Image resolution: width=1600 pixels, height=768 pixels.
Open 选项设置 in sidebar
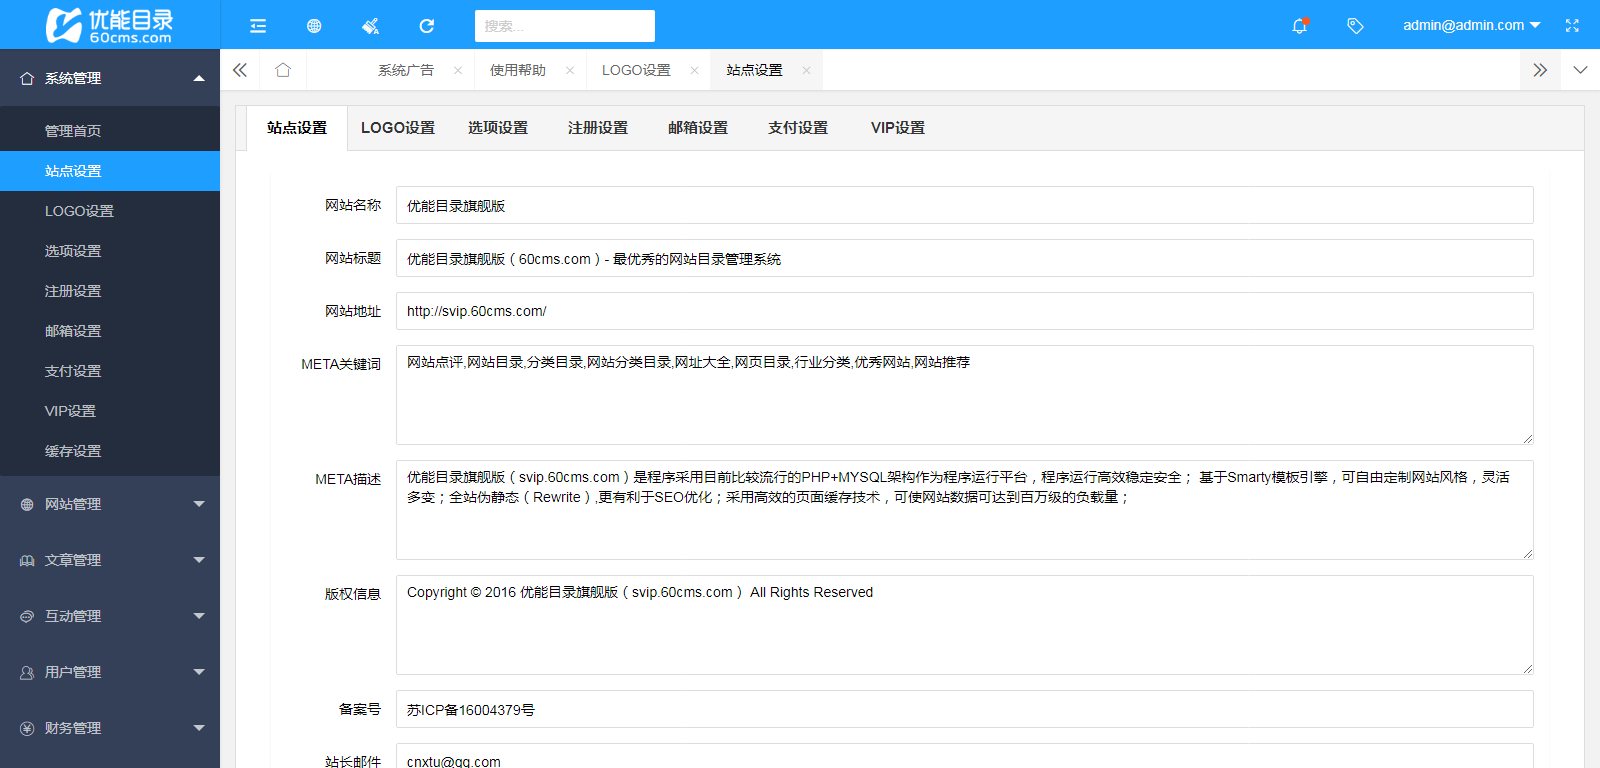(110, 251)
